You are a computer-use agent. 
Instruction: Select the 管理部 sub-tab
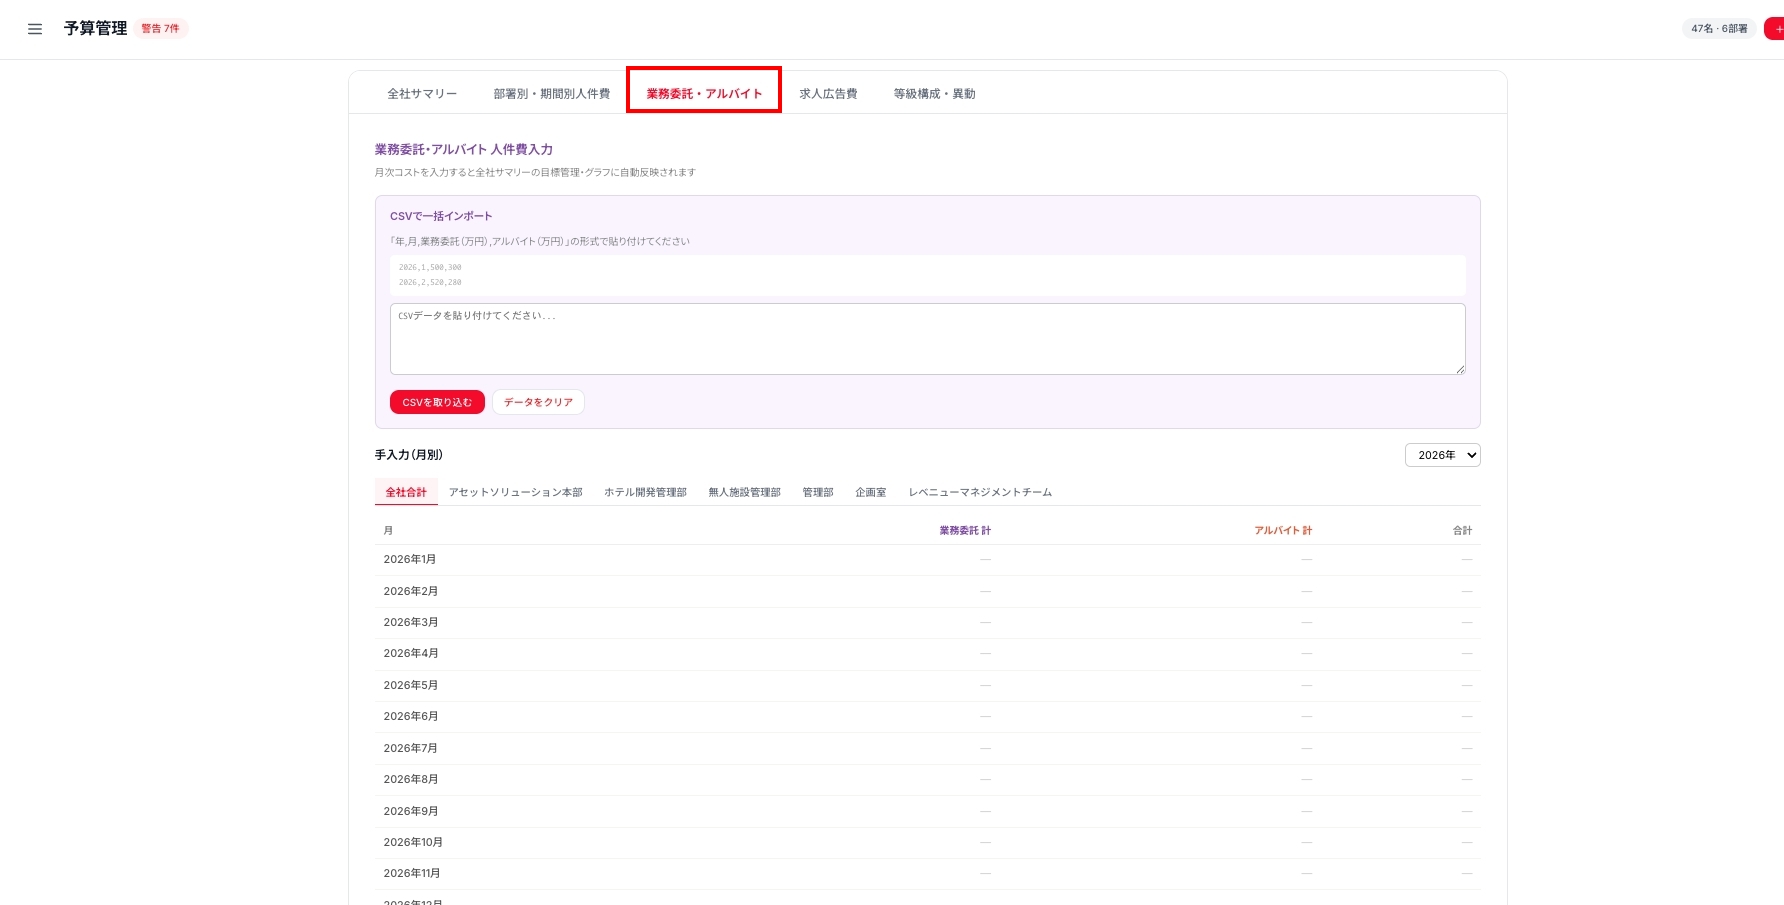tap(817, 492)
